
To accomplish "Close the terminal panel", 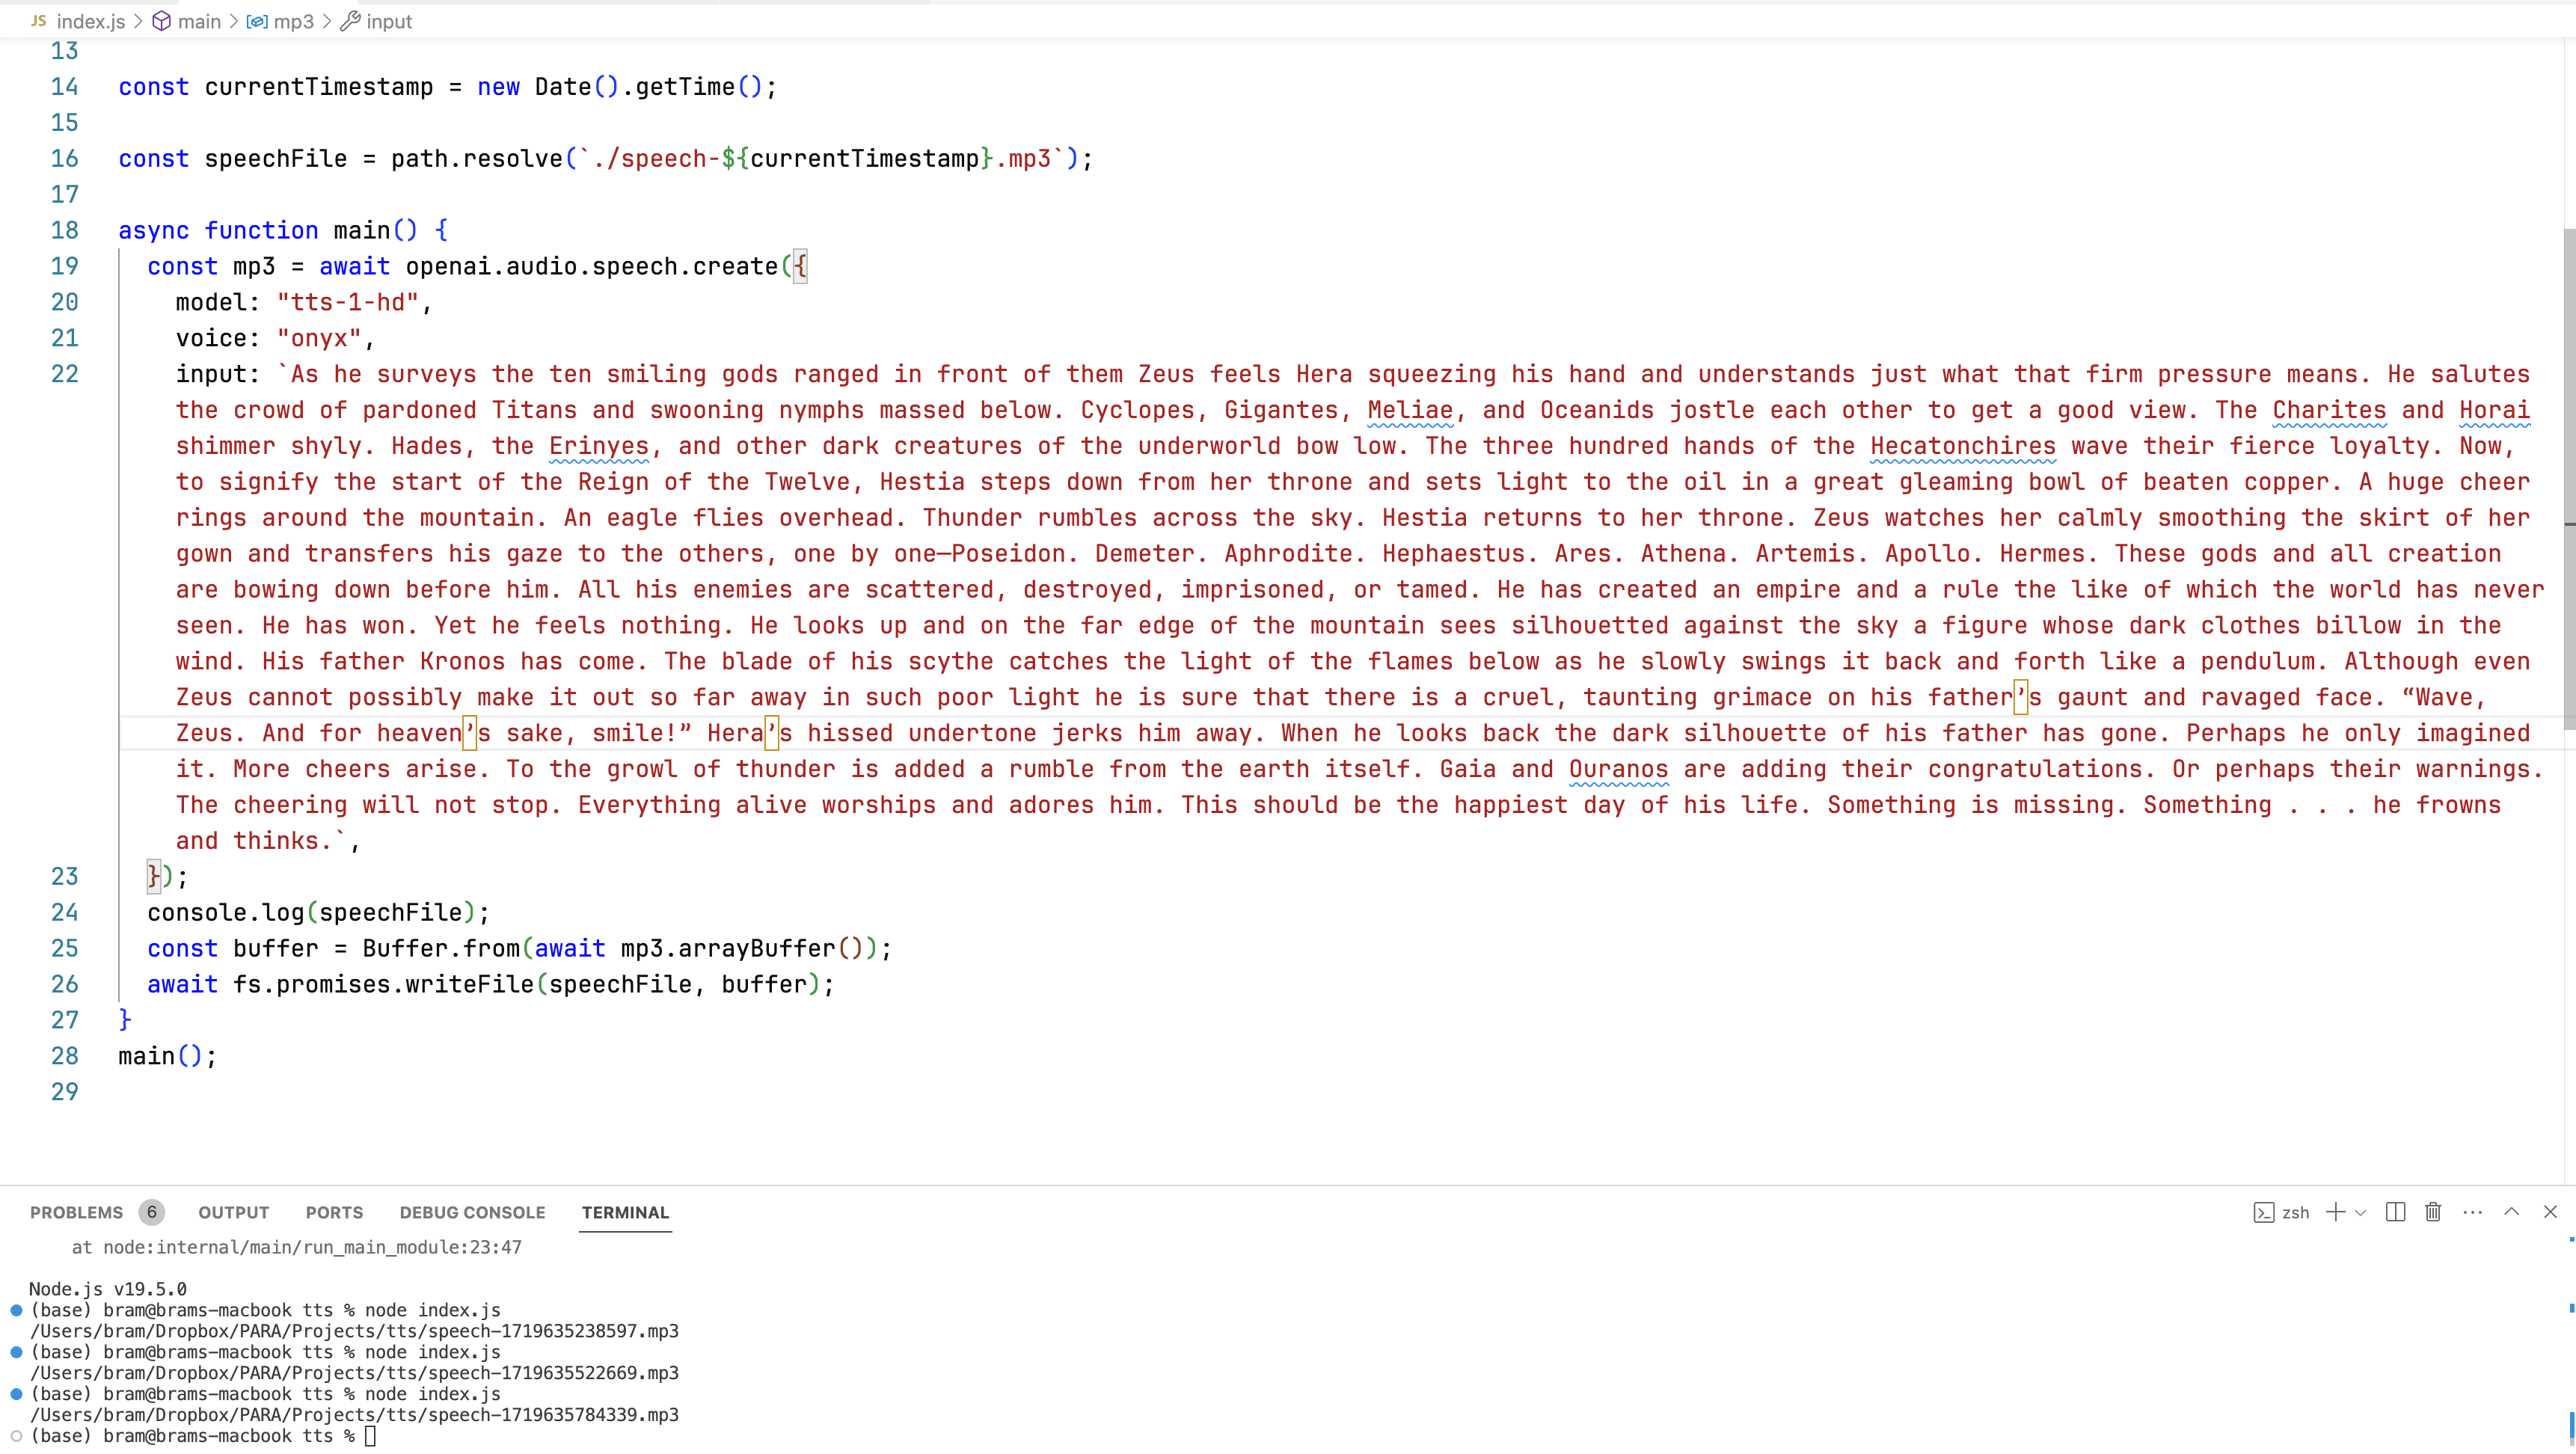I will (2550, 1212).
